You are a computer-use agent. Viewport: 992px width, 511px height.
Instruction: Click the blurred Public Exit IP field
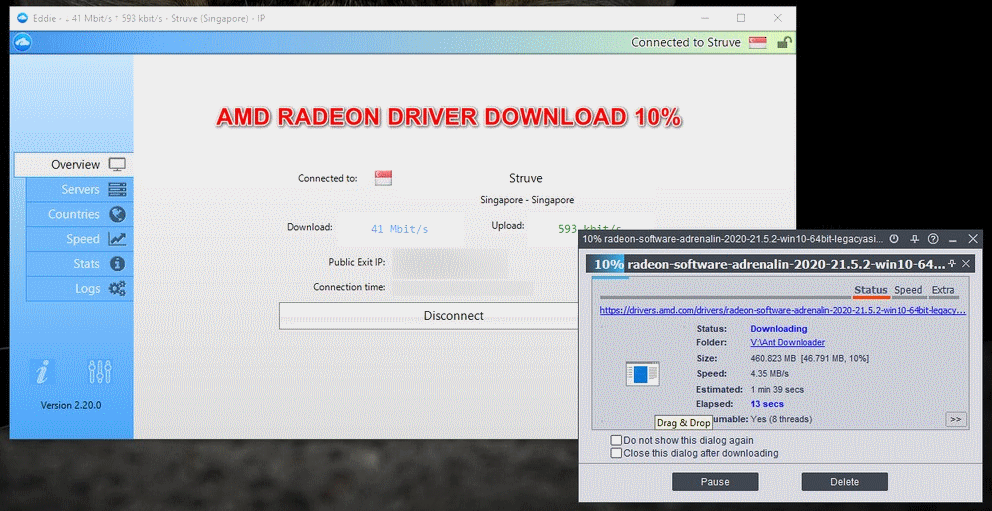[450, 262]
